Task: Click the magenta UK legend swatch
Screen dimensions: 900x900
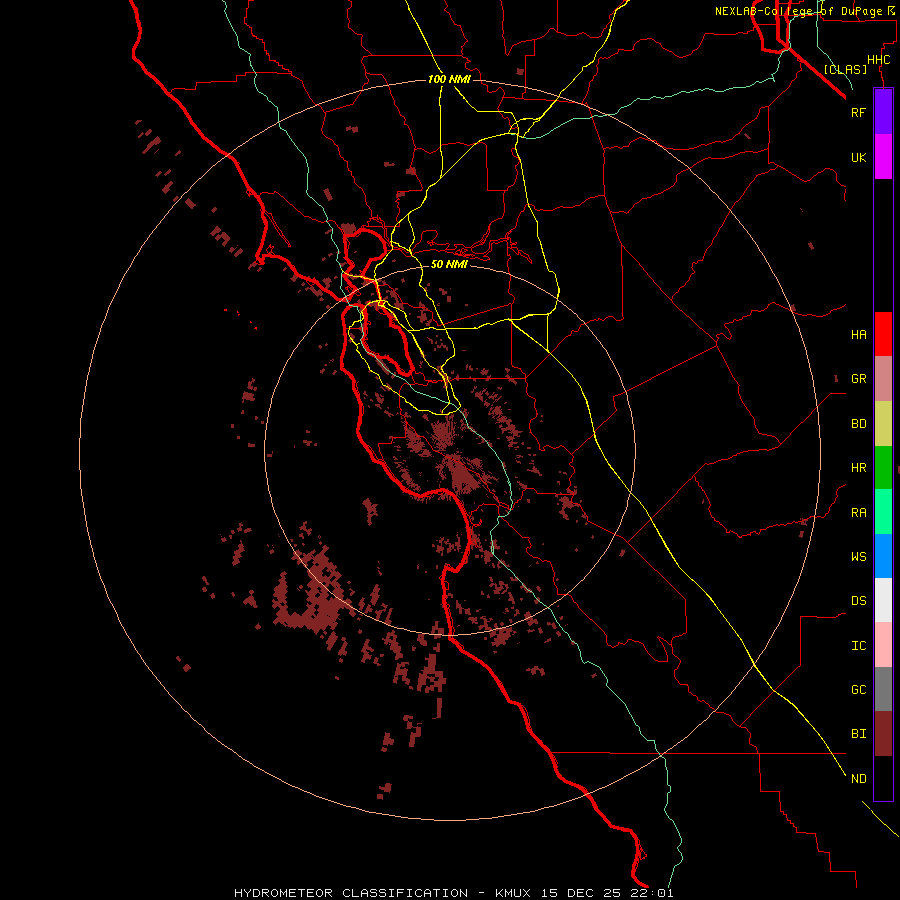Action: click(883, 157)
